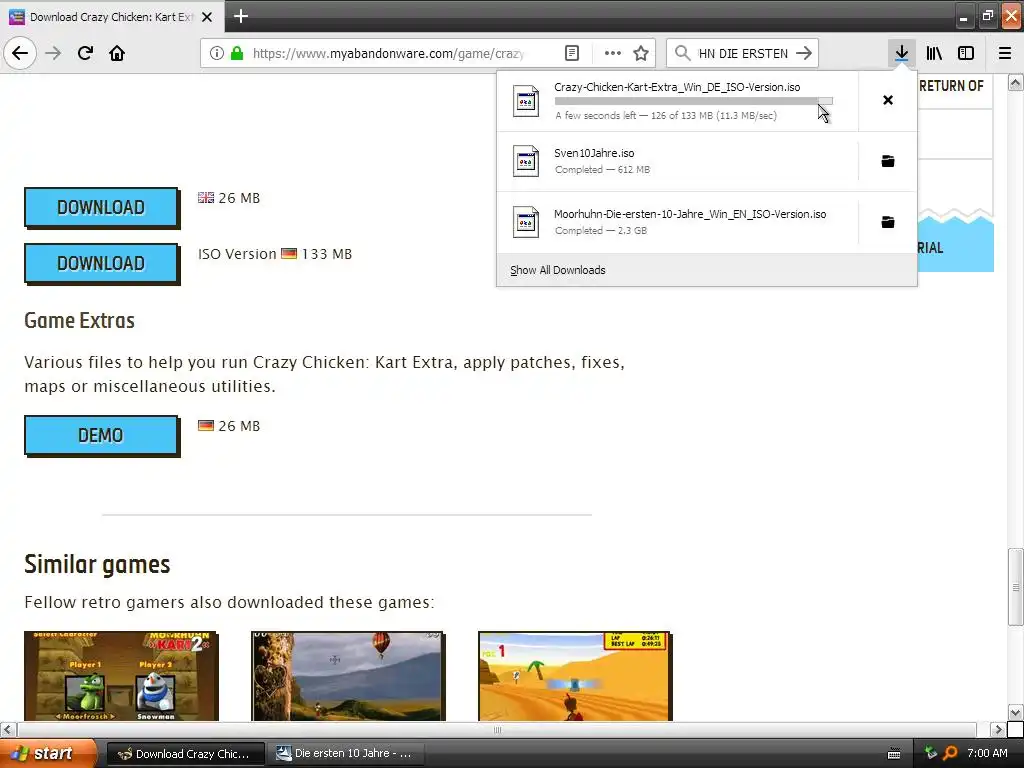The image size is (1024, 768).
Task: Click the keyboard icon on the taskbar
Action: (x=894, y=754)
